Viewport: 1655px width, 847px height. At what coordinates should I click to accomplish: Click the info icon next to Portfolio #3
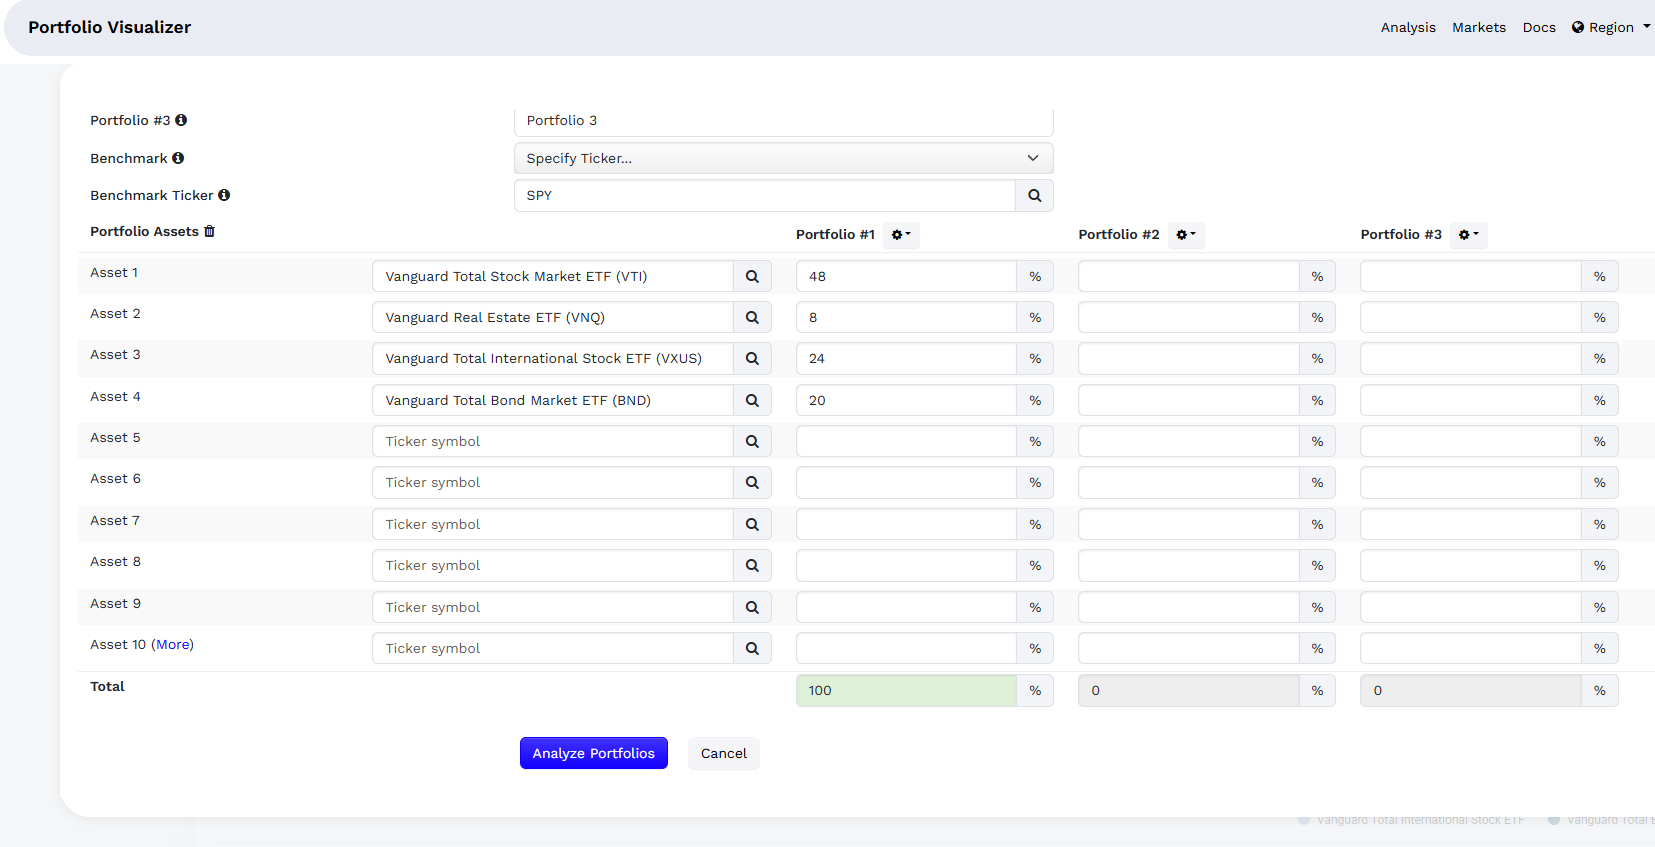tap(181, 120)
